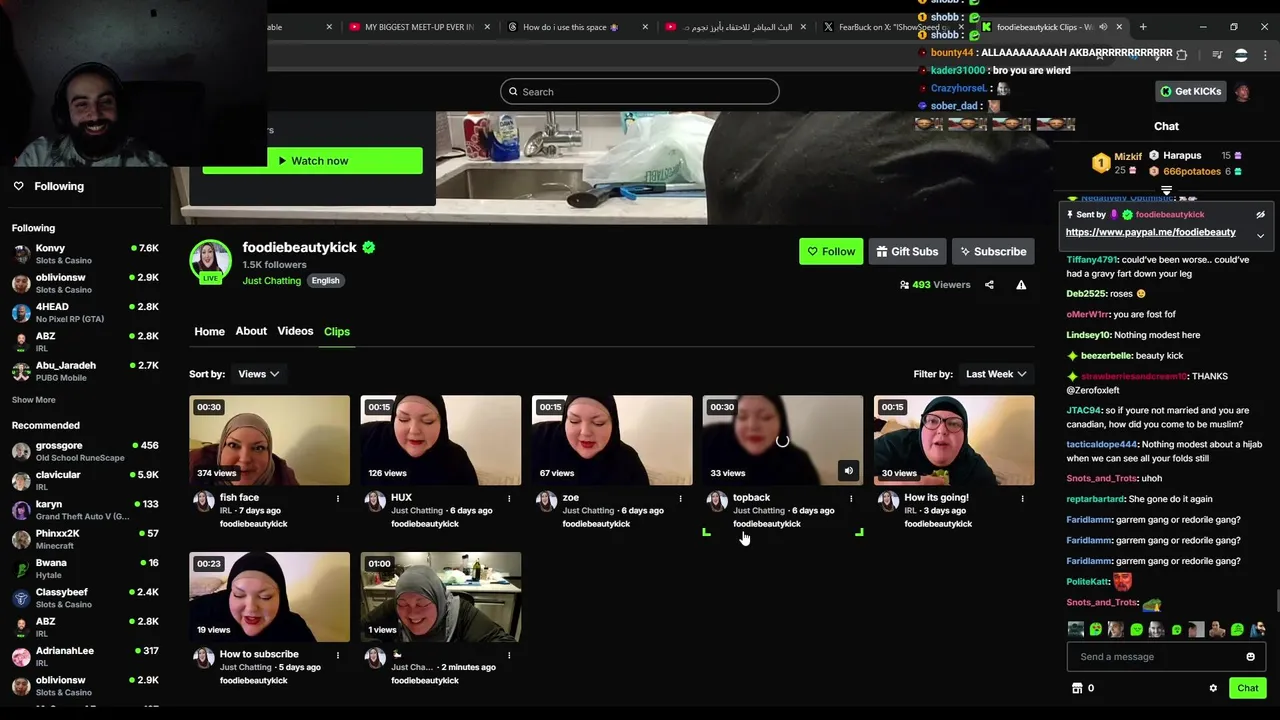Click the report warning triangle icon
1280x720 pixels.
(1021, 285)
